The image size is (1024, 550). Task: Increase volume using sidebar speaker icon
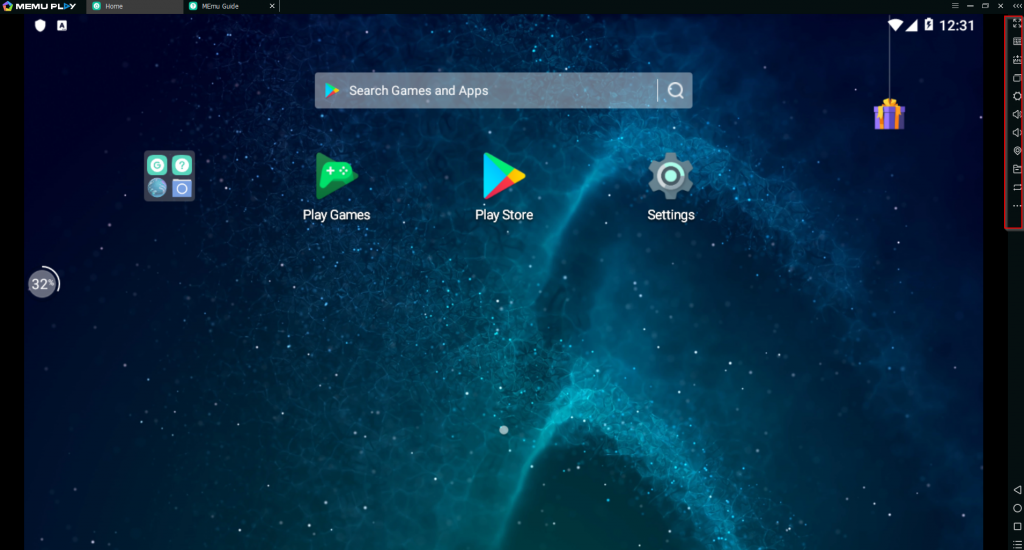[x=1017, y=114]
